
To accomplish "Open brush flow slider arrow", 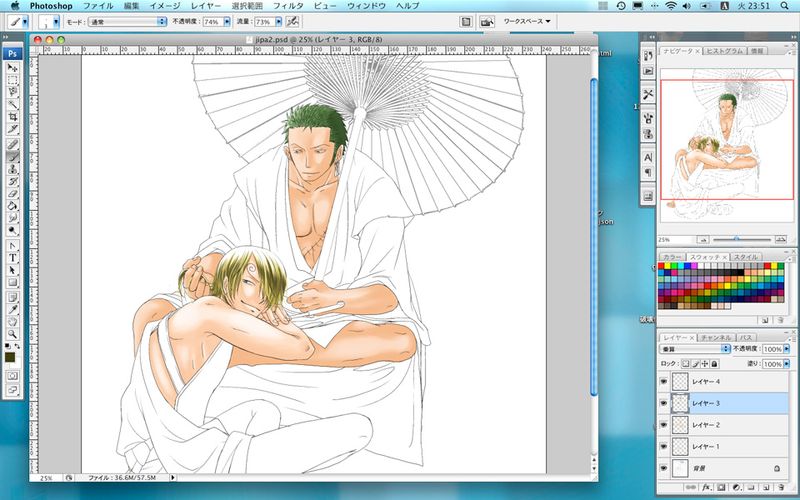I will tap(279, 22).
